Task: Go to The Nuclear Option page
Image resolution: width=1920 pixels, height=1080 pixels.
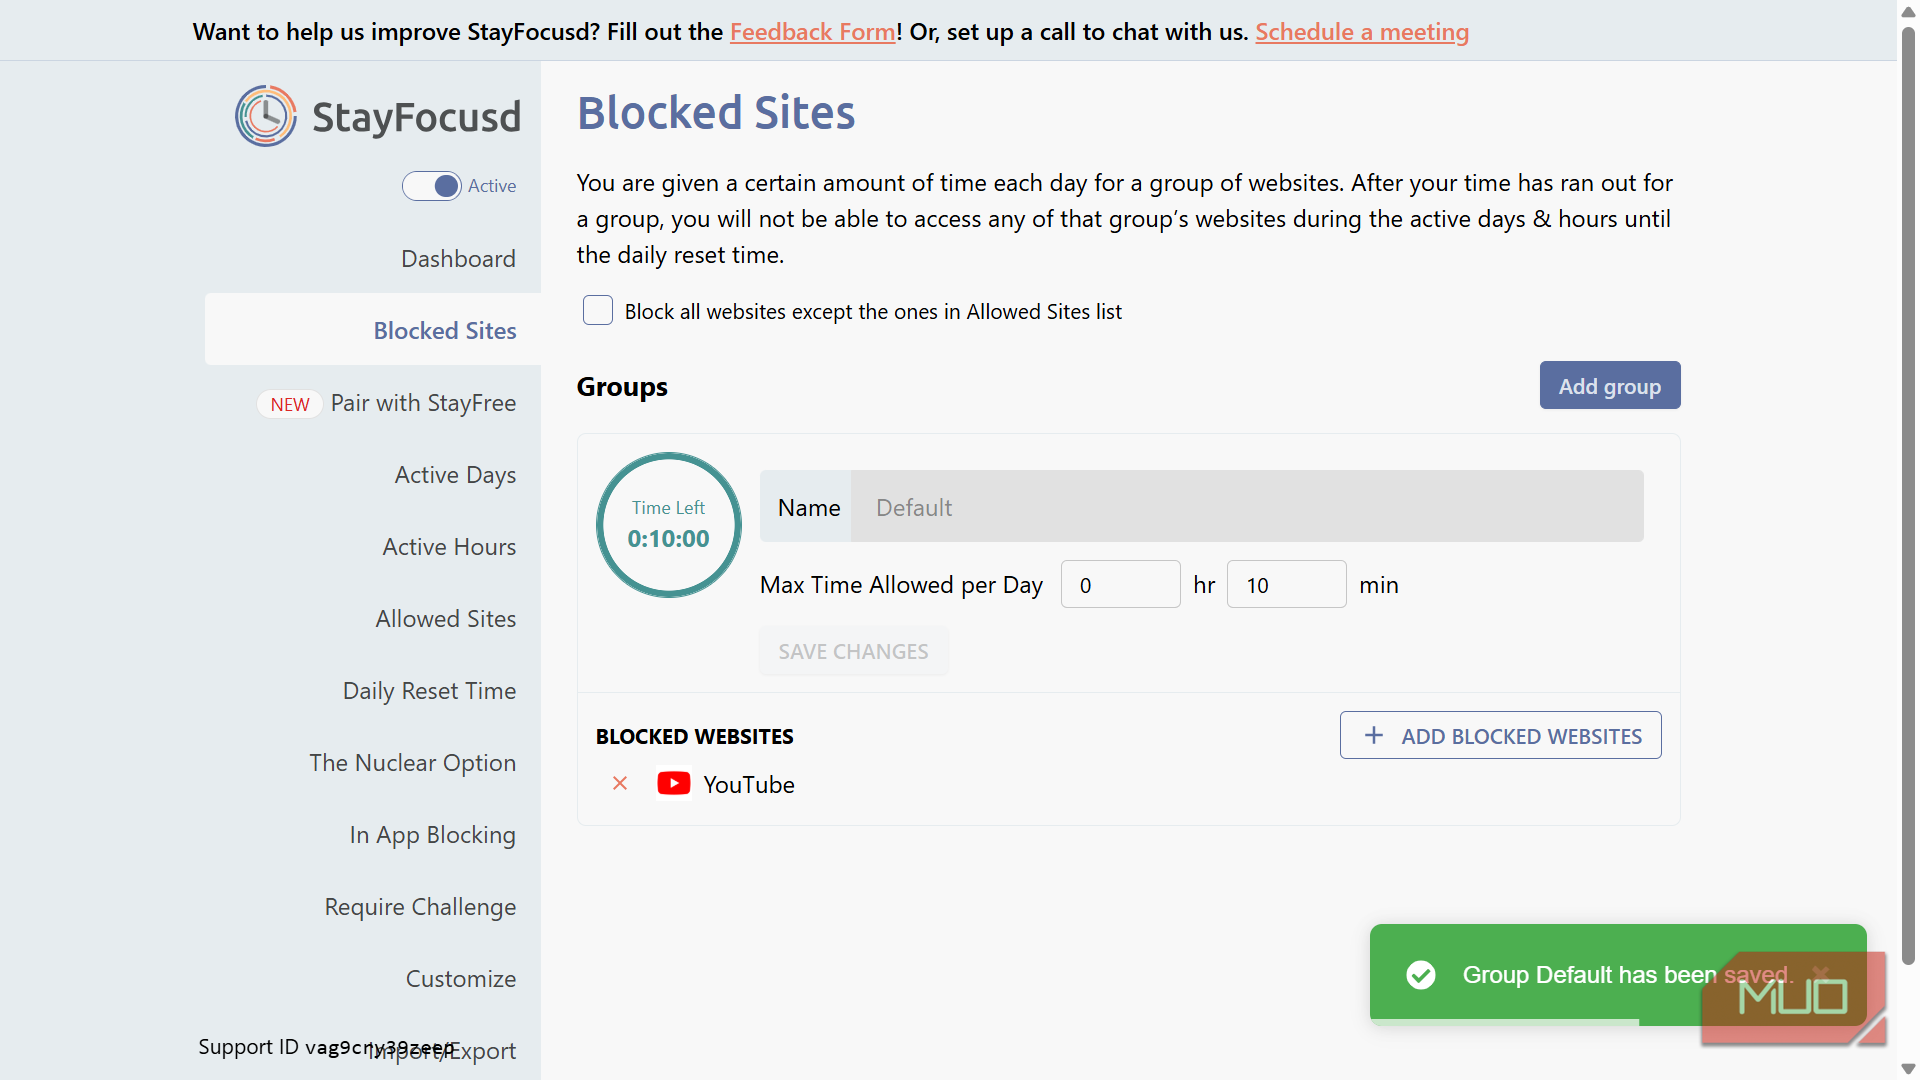Action: pyautogui.click(x=412, y=763)
